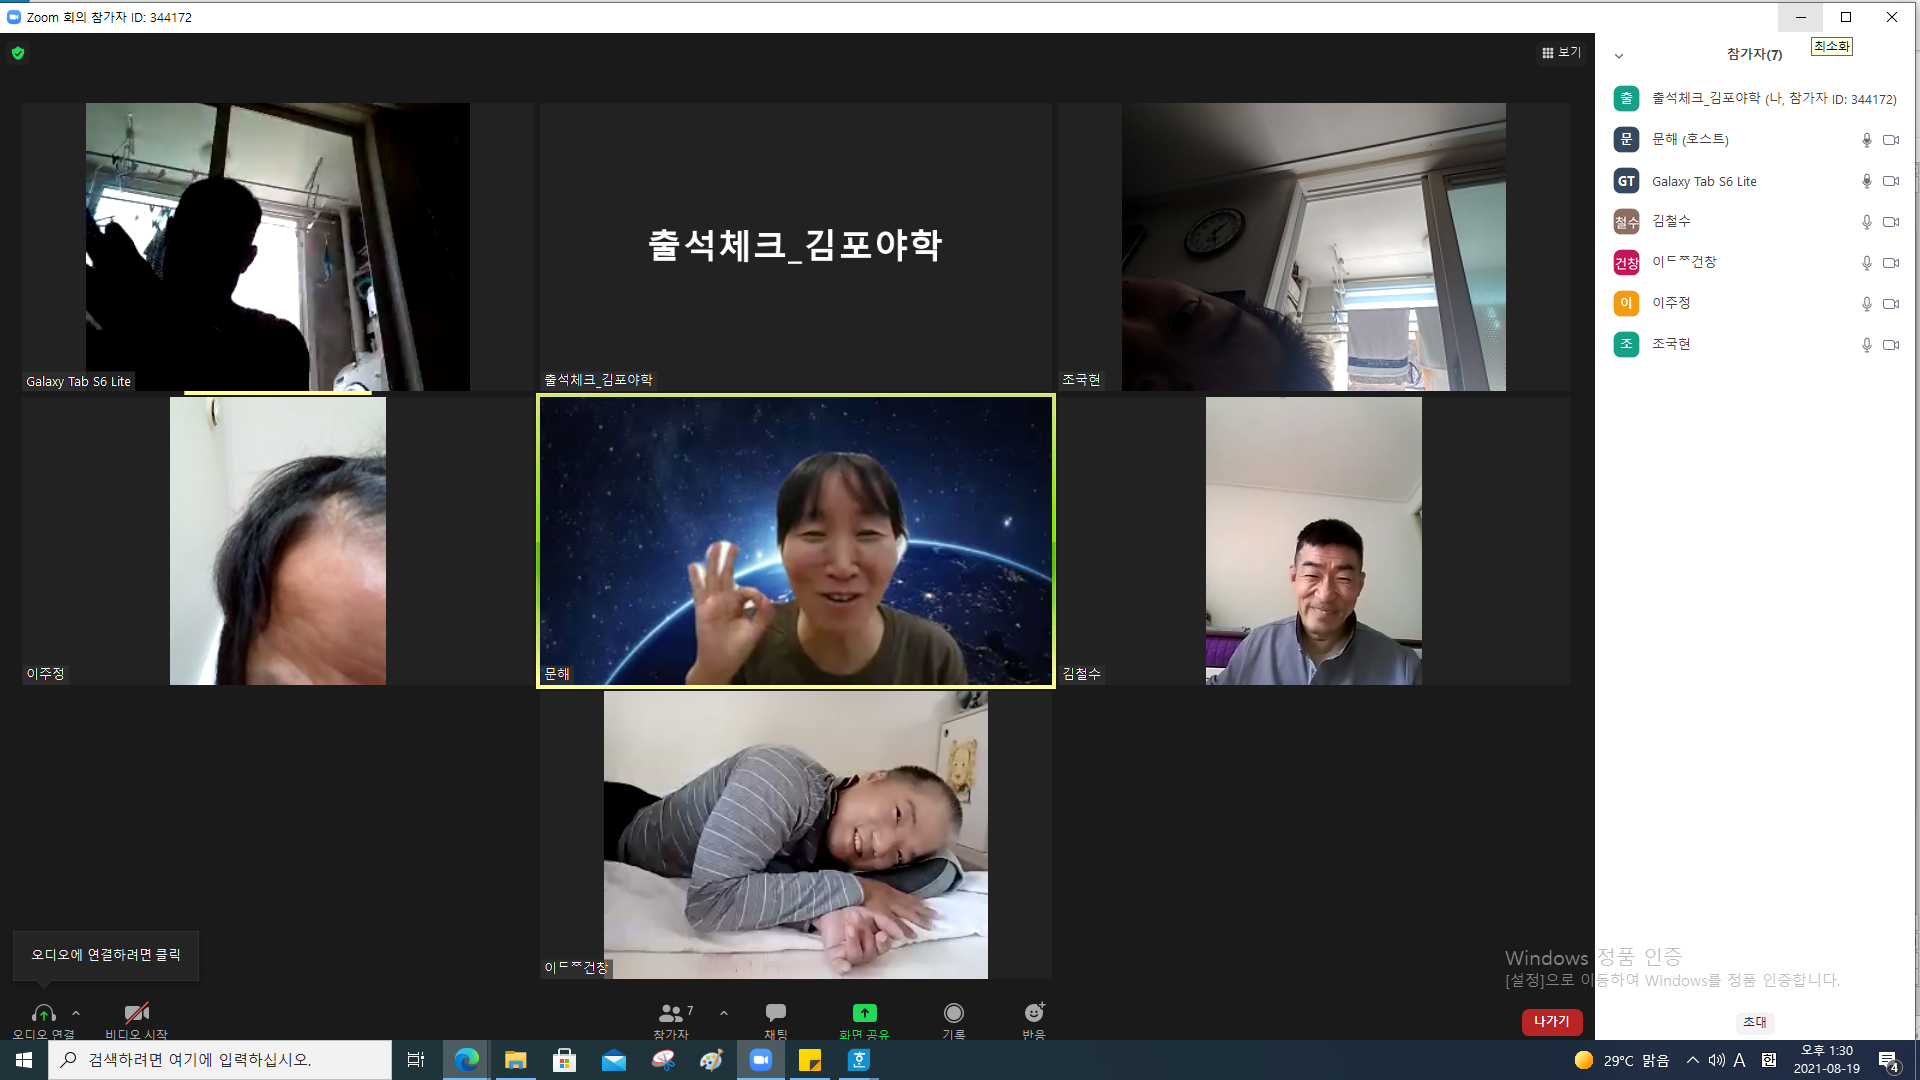The width and height of the screenshot is (1920, 1080).
Task: Toggle camera icon for 조국현
Action: point(1891,345)
